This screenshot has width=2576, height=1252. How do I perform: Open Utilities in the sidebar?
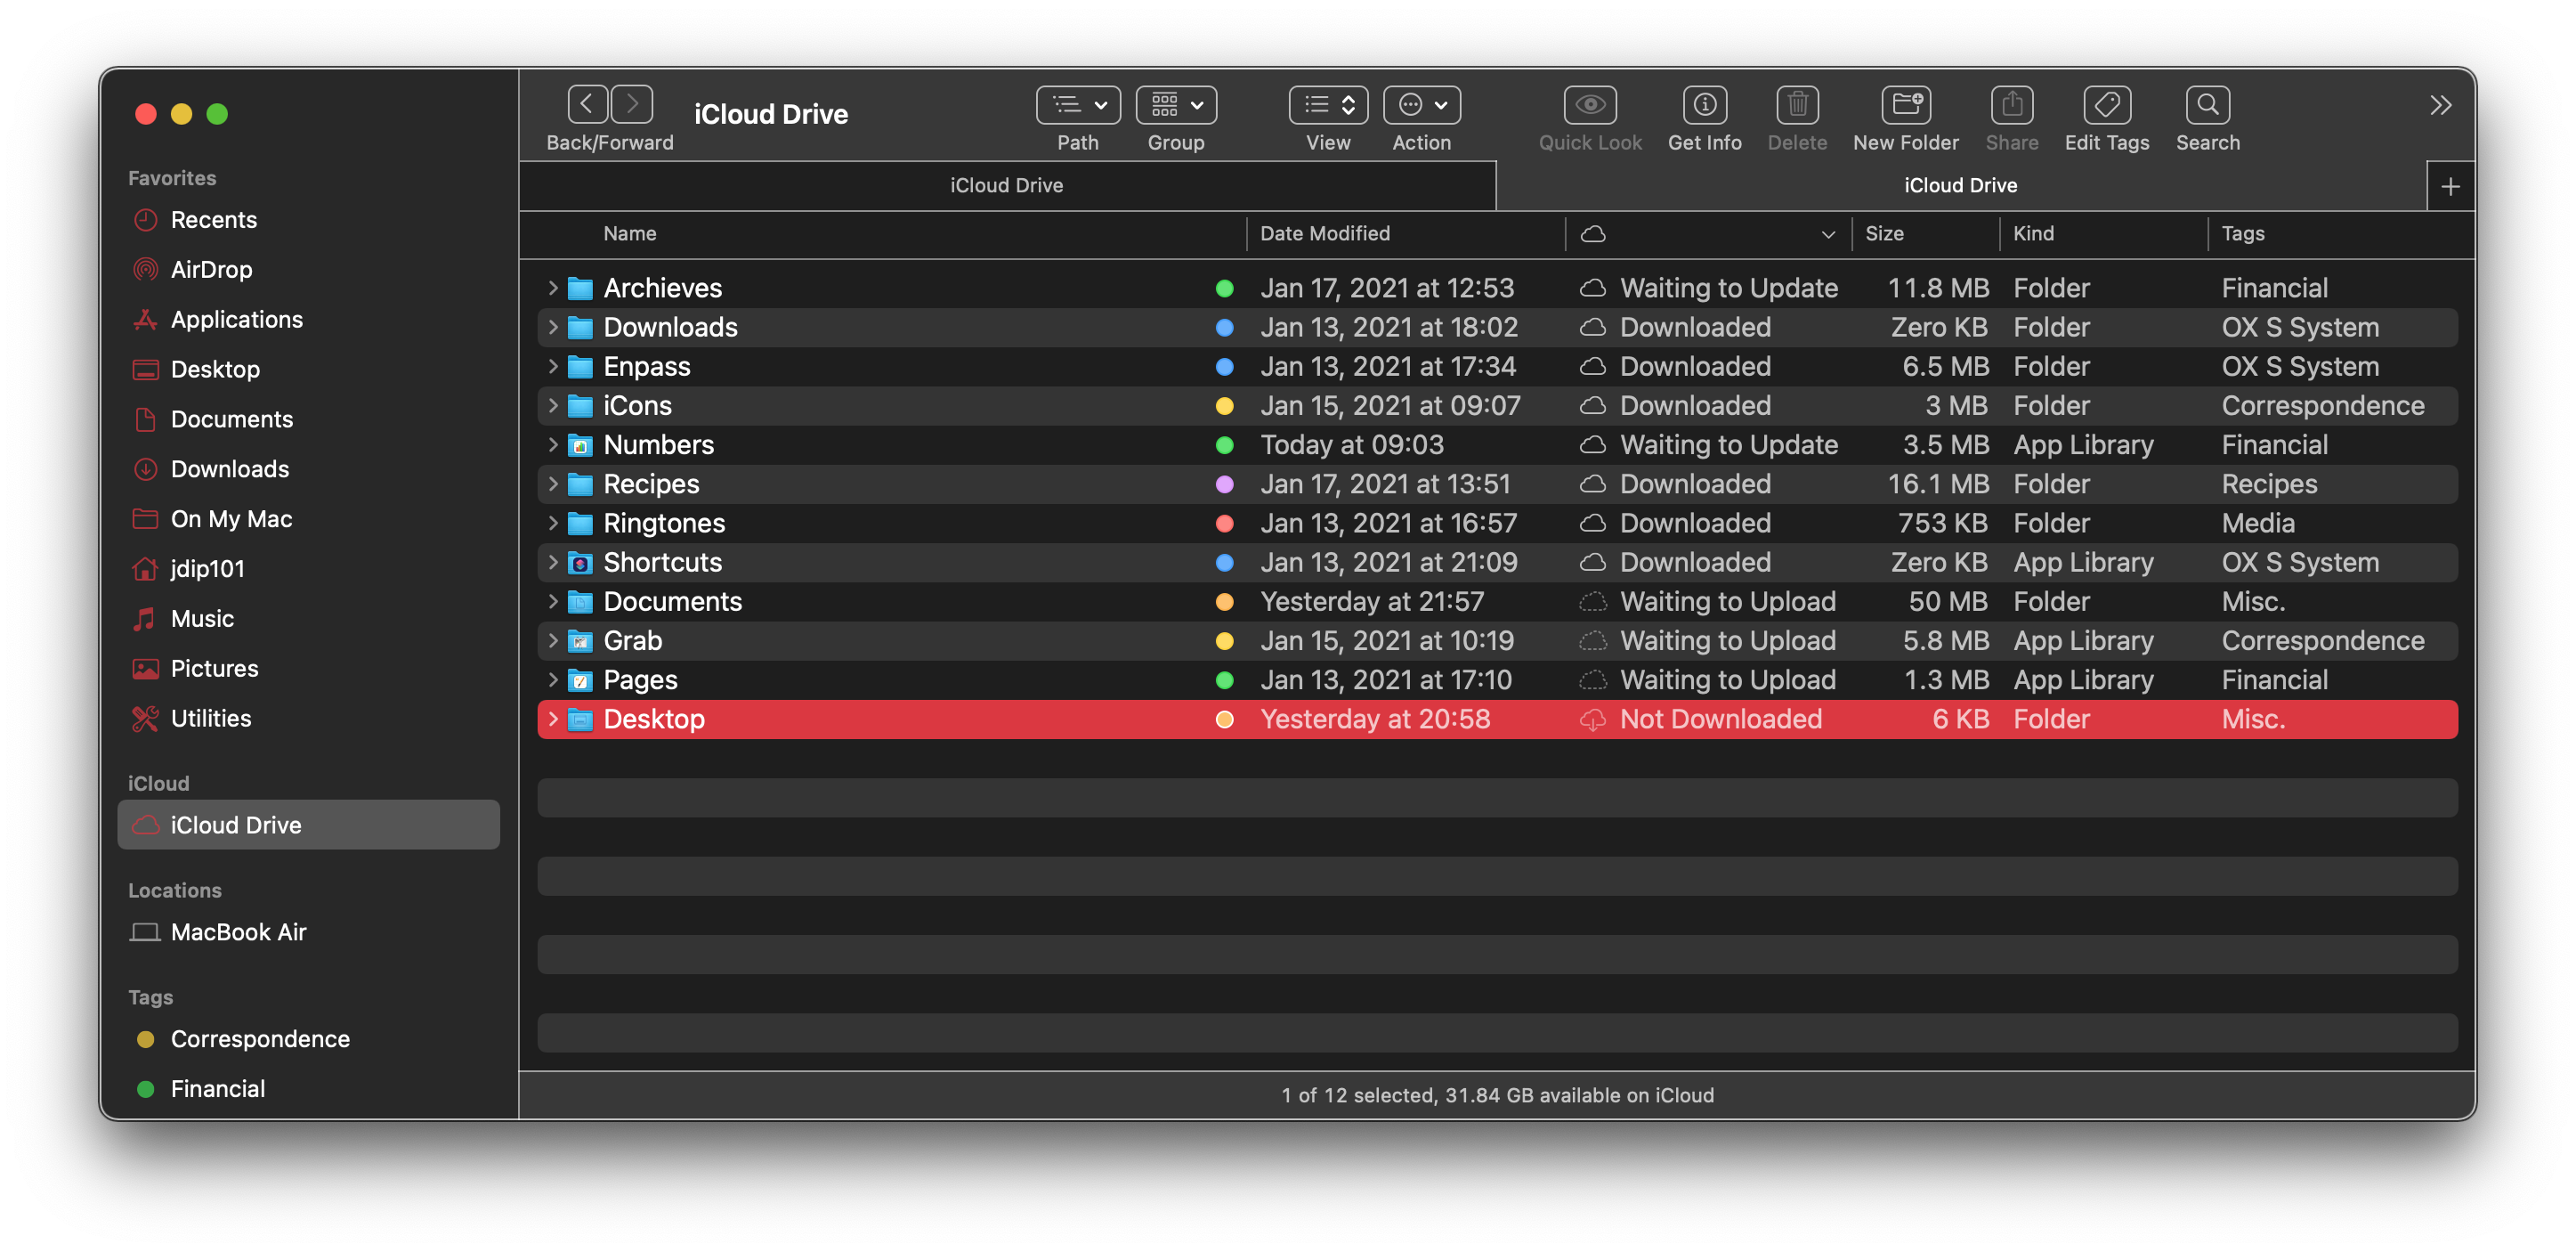[x=210, y=718]
